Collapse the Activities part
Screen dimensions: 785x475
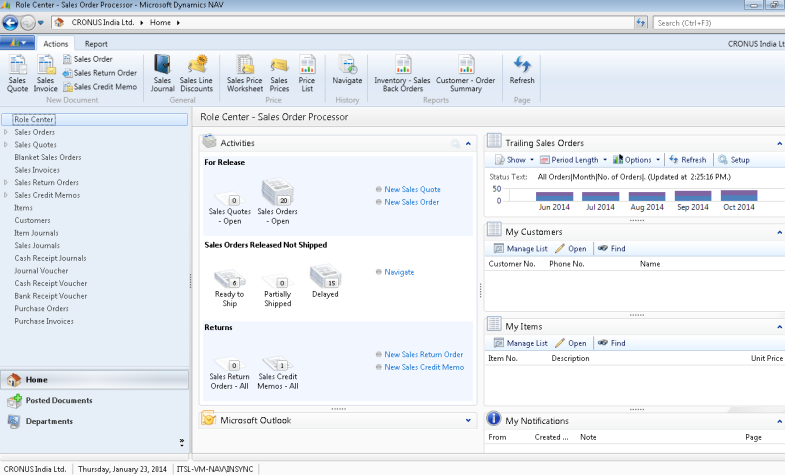[468, 144]
